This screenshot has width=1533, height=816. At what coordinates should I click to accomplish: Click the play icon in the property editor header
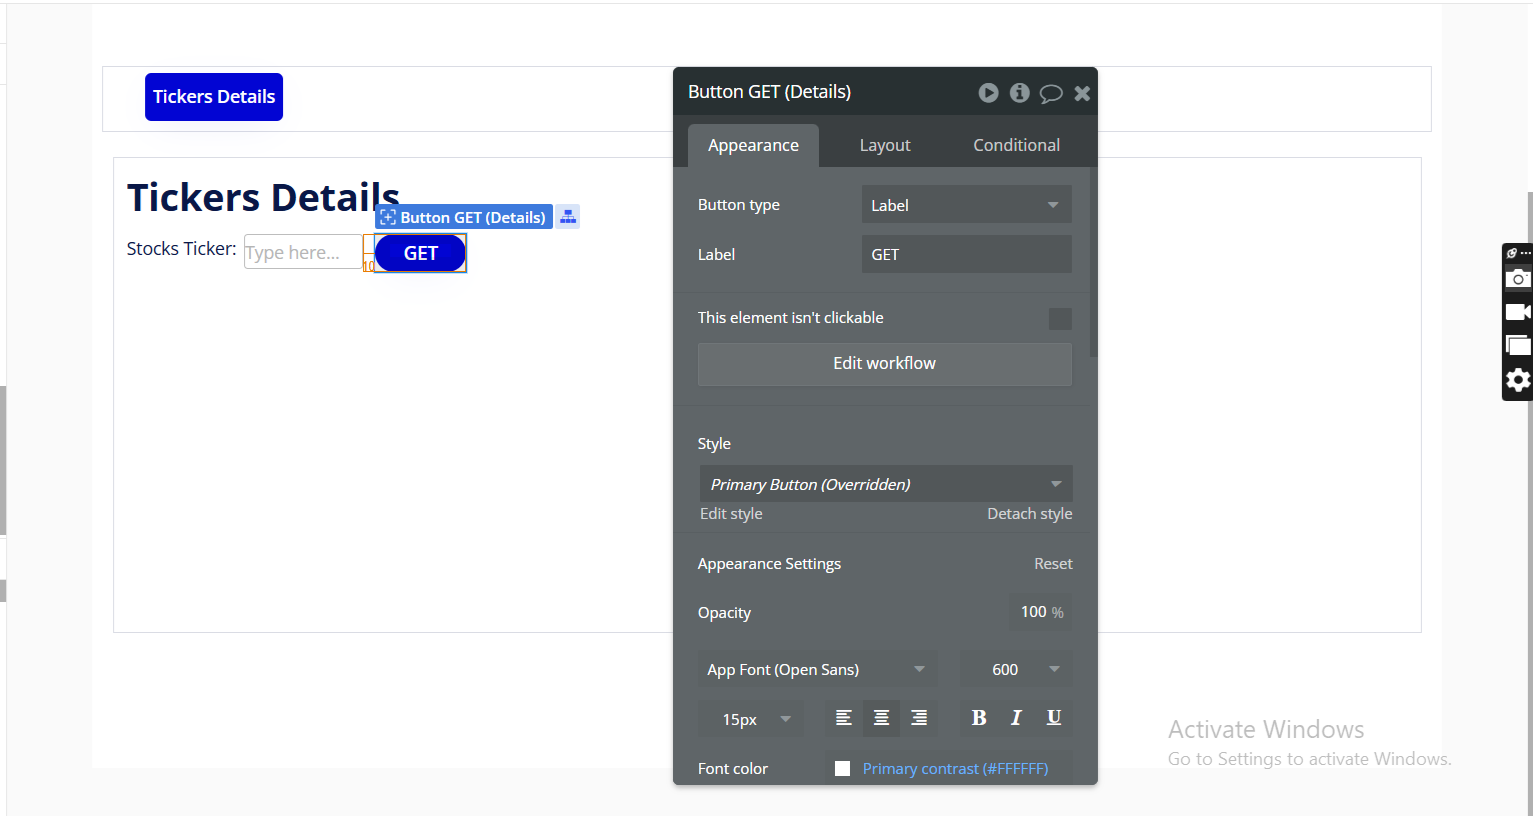click(x=988, y=93)
